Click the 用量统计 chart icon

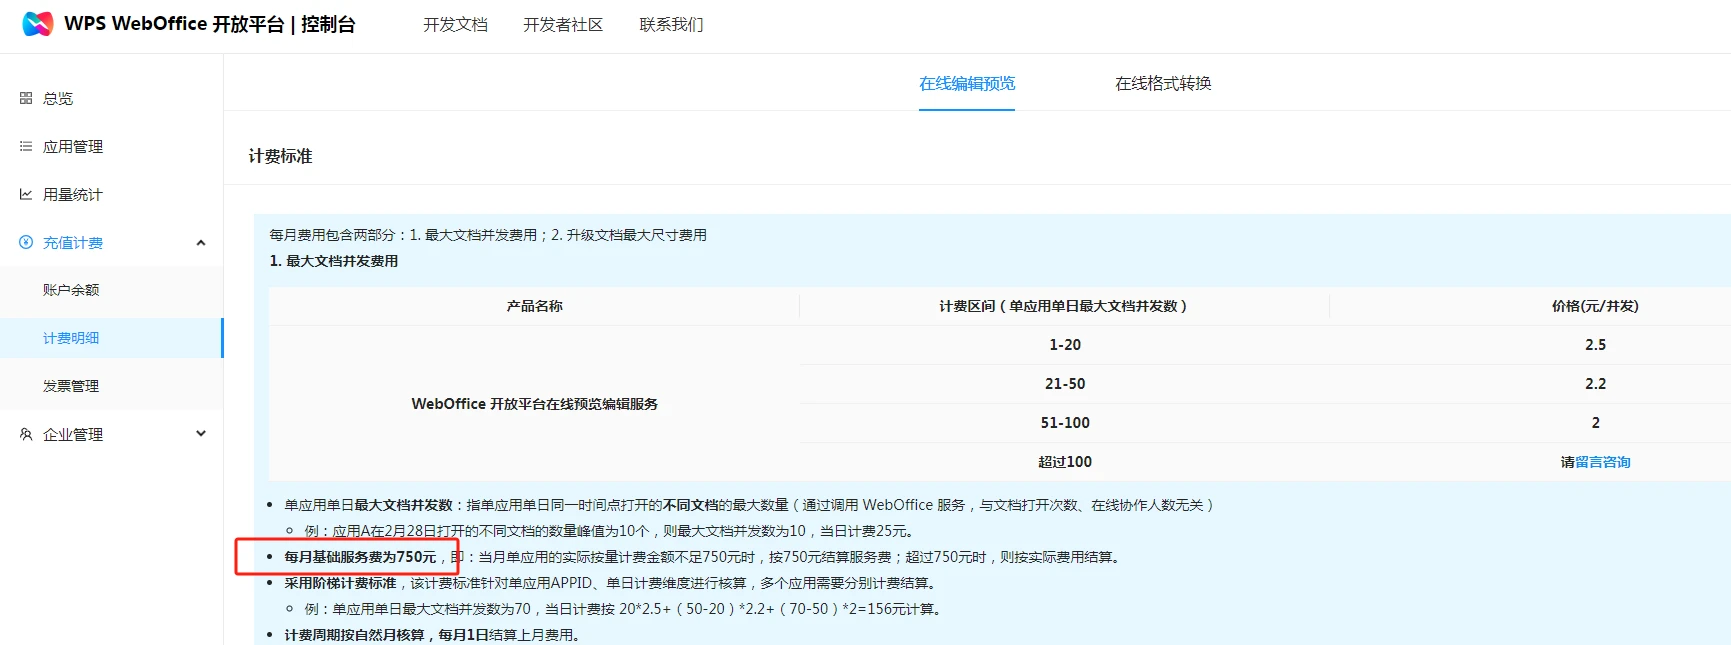[x=26, y=194]
